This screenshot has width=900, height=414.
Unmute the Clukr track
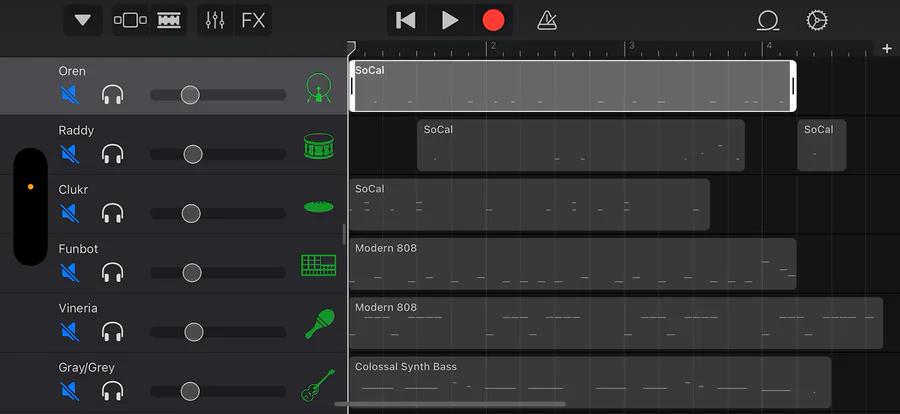70,214
